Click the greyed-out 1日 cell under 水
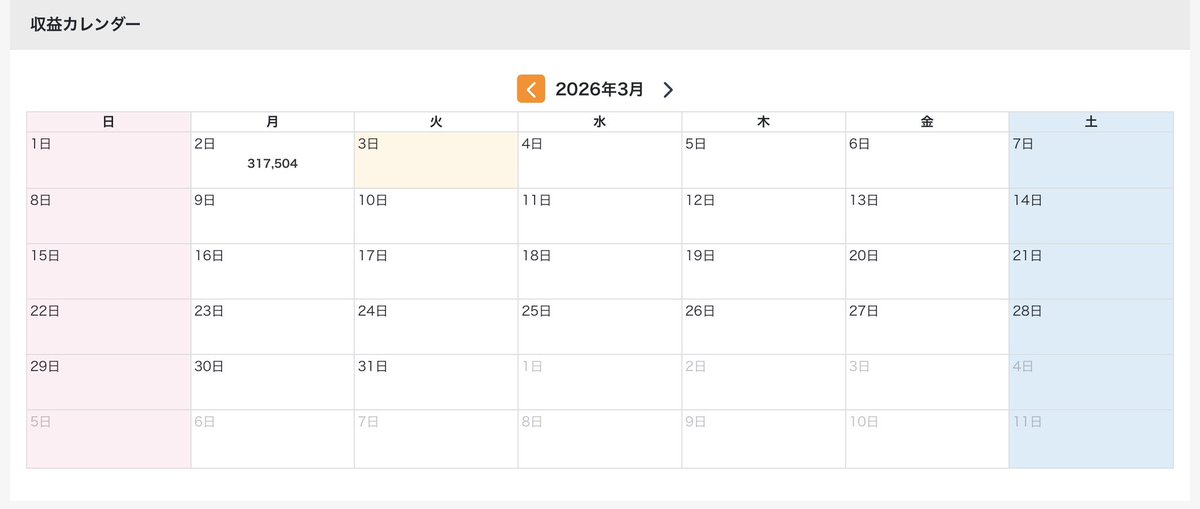The width and height of the screenshot is (1200, 509). (x=600, y=382)
